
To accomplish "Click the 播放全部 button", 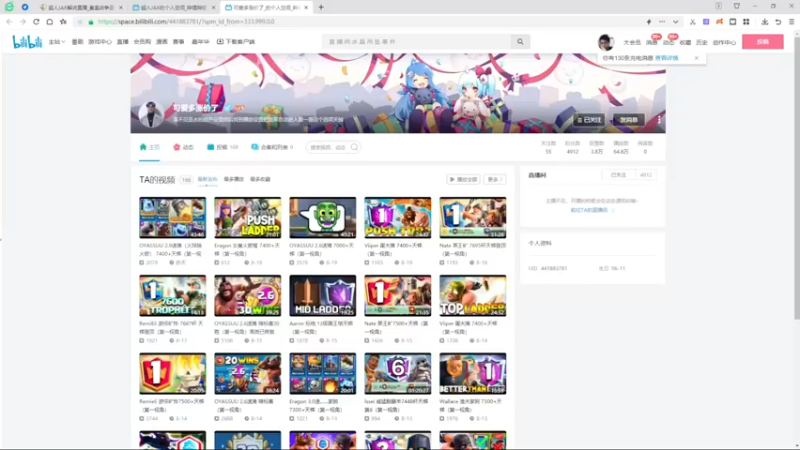I will [x=463, y=180].
